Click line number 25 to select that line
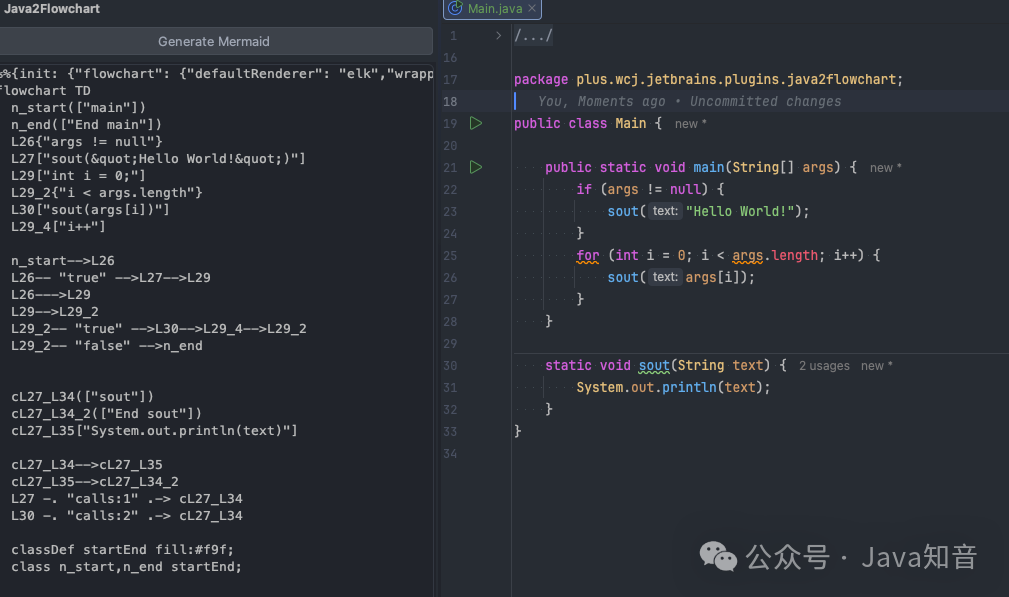Viewport: 1009px width, 597px height. pyautogui.click(x=450, y=255)
